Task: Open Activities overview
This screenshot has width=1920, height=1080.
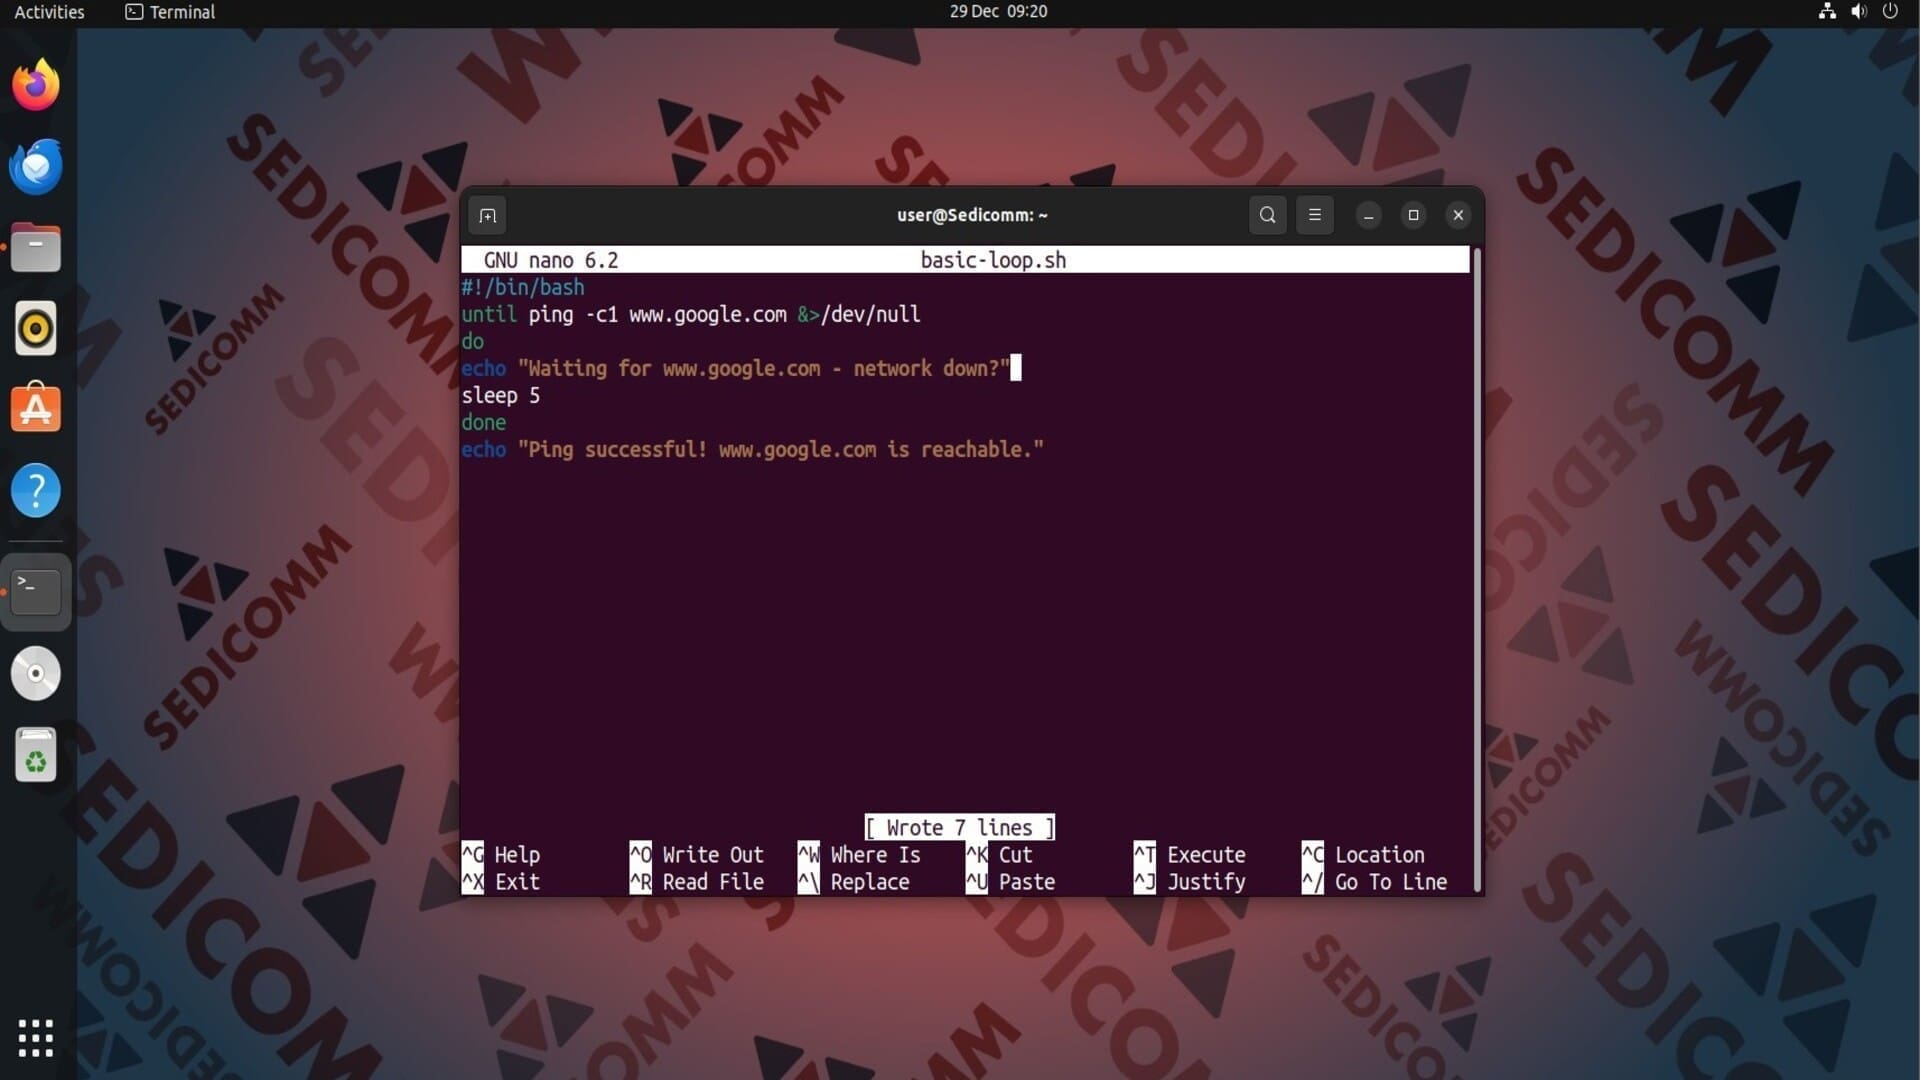Action: point(49,12)
